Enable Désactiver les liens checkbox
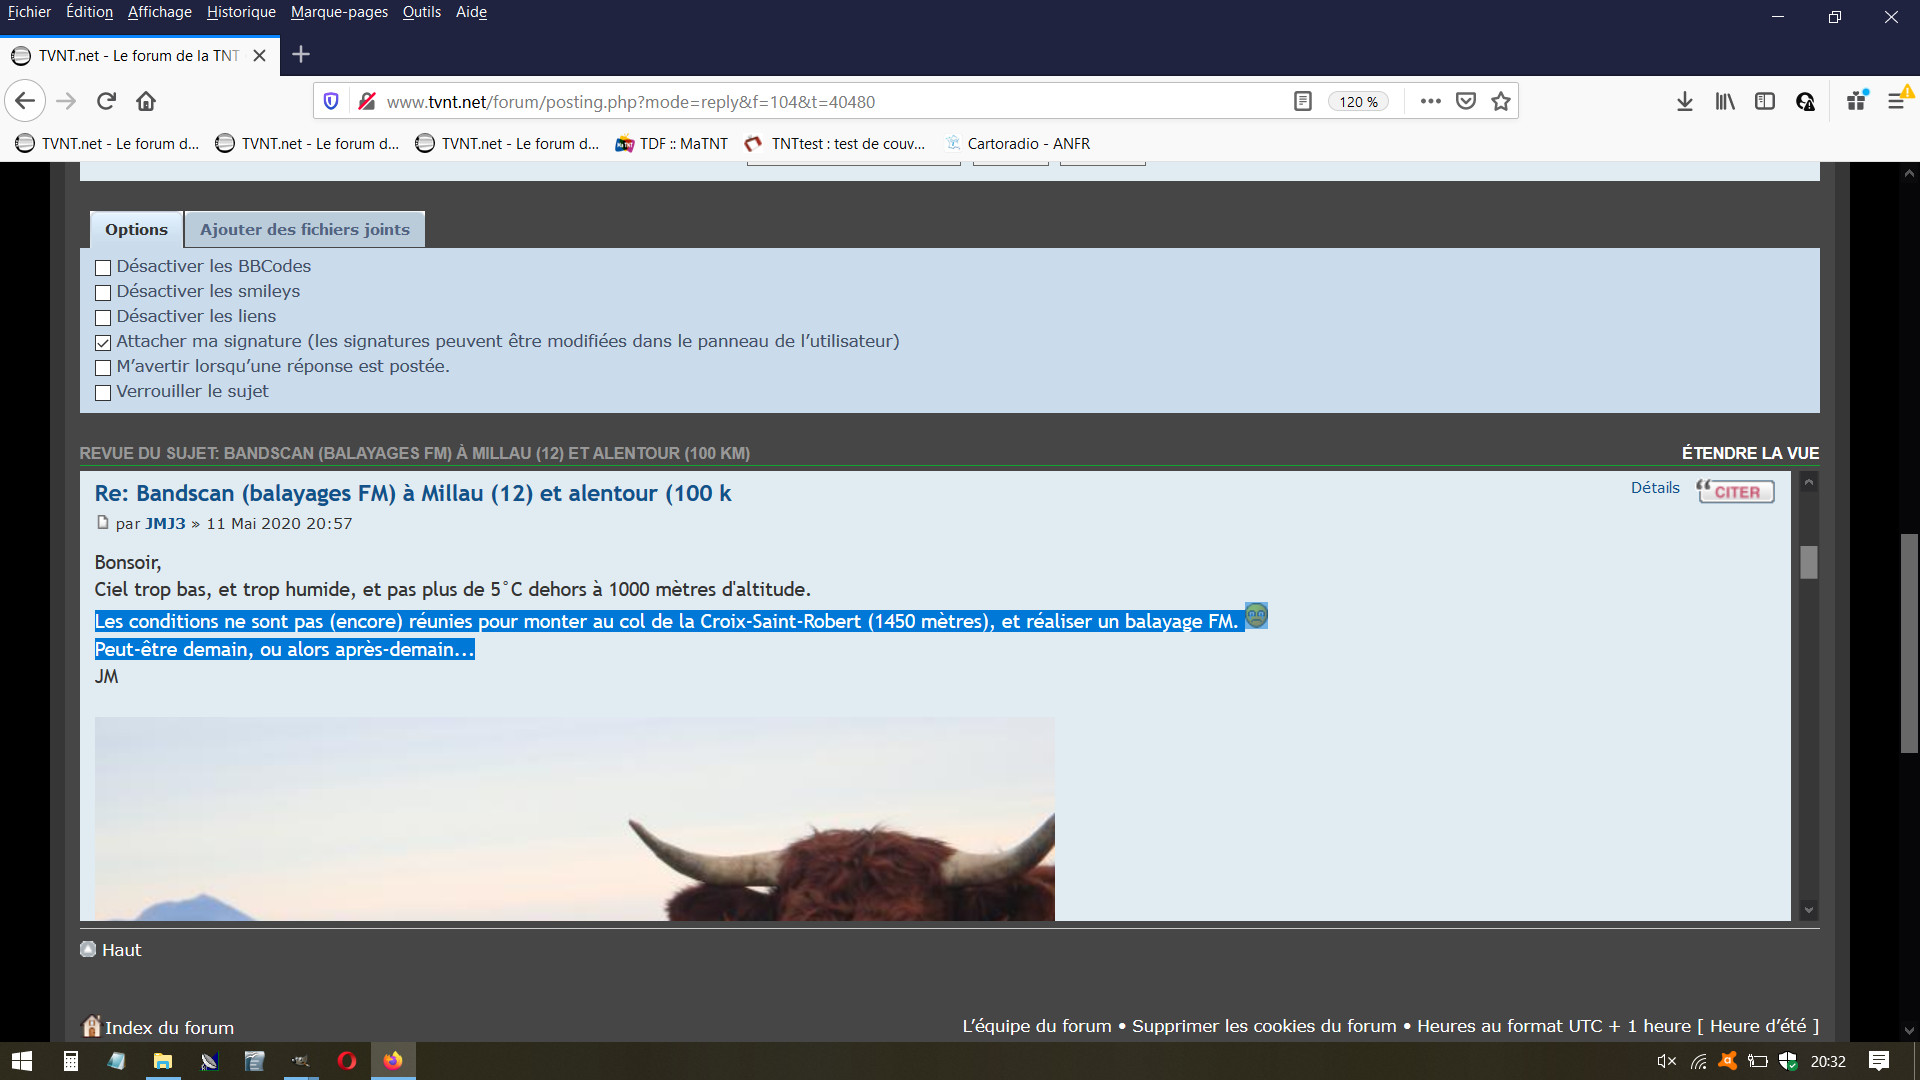This screenshot has width=1920, height=1080. [103, 317]
